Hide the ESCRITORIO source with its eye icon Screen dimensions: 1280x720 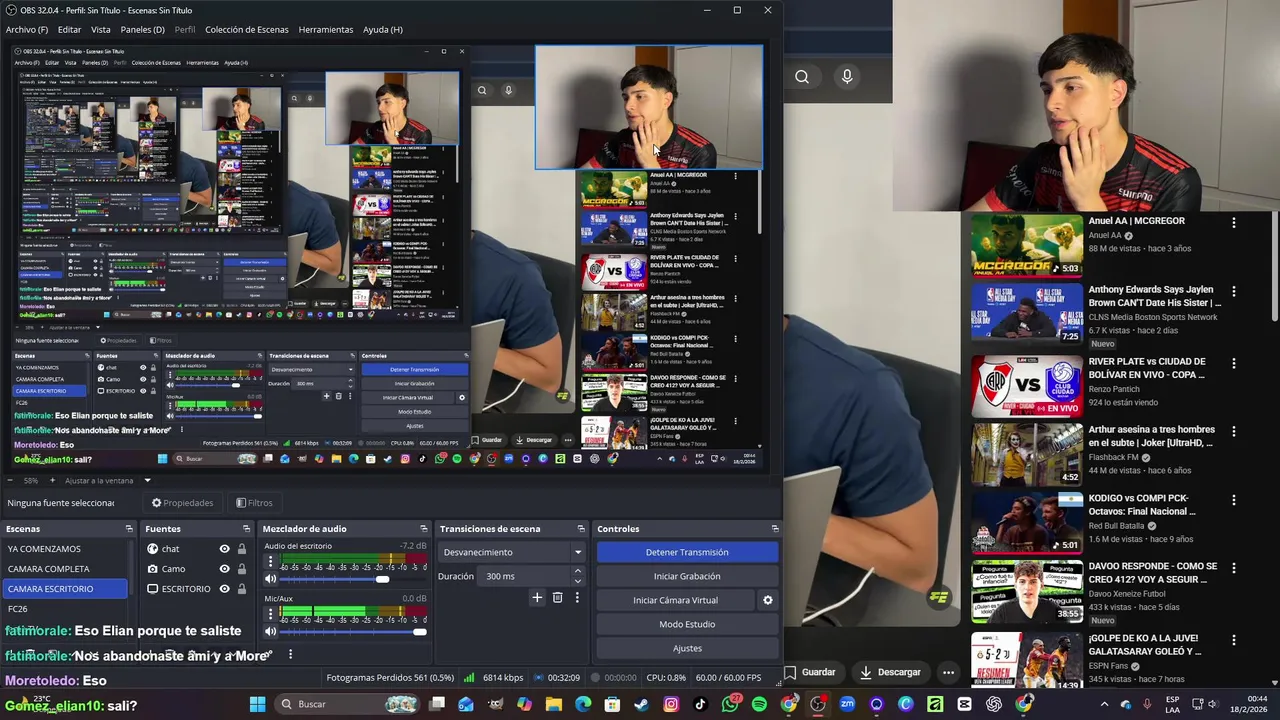pyautogui.click(x=224, y=589)
